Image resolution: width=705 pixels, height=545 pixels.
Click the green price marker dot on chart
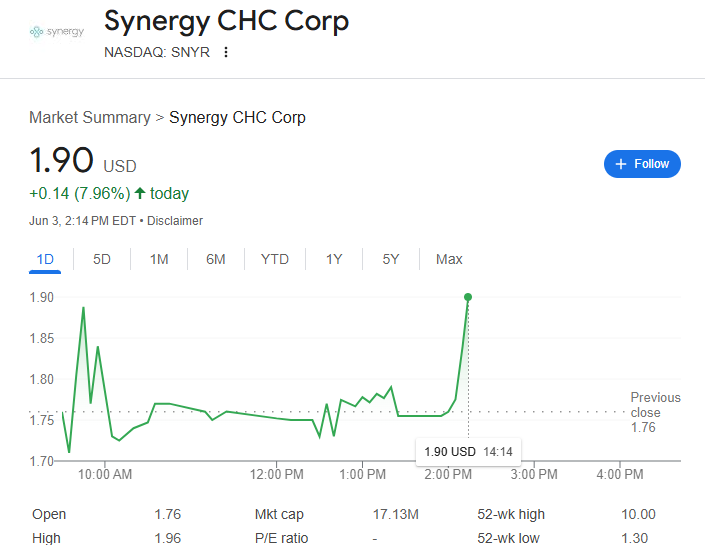pyautogui.click(x=468, y=297)
